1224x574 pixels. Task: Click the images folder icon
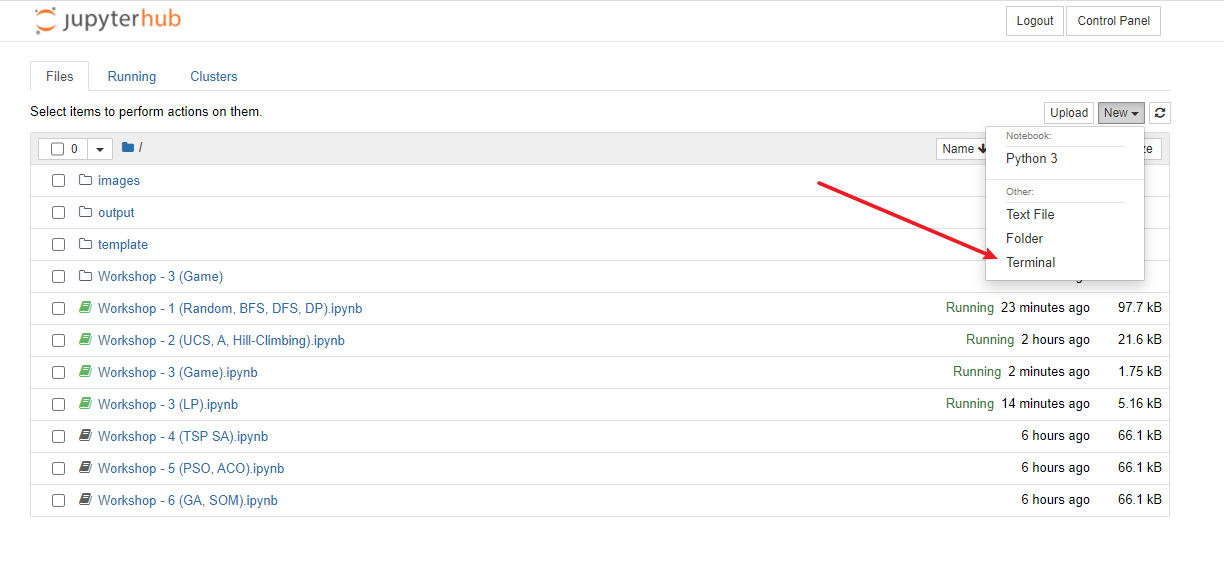pyautogui.click(x=85, y=181)
